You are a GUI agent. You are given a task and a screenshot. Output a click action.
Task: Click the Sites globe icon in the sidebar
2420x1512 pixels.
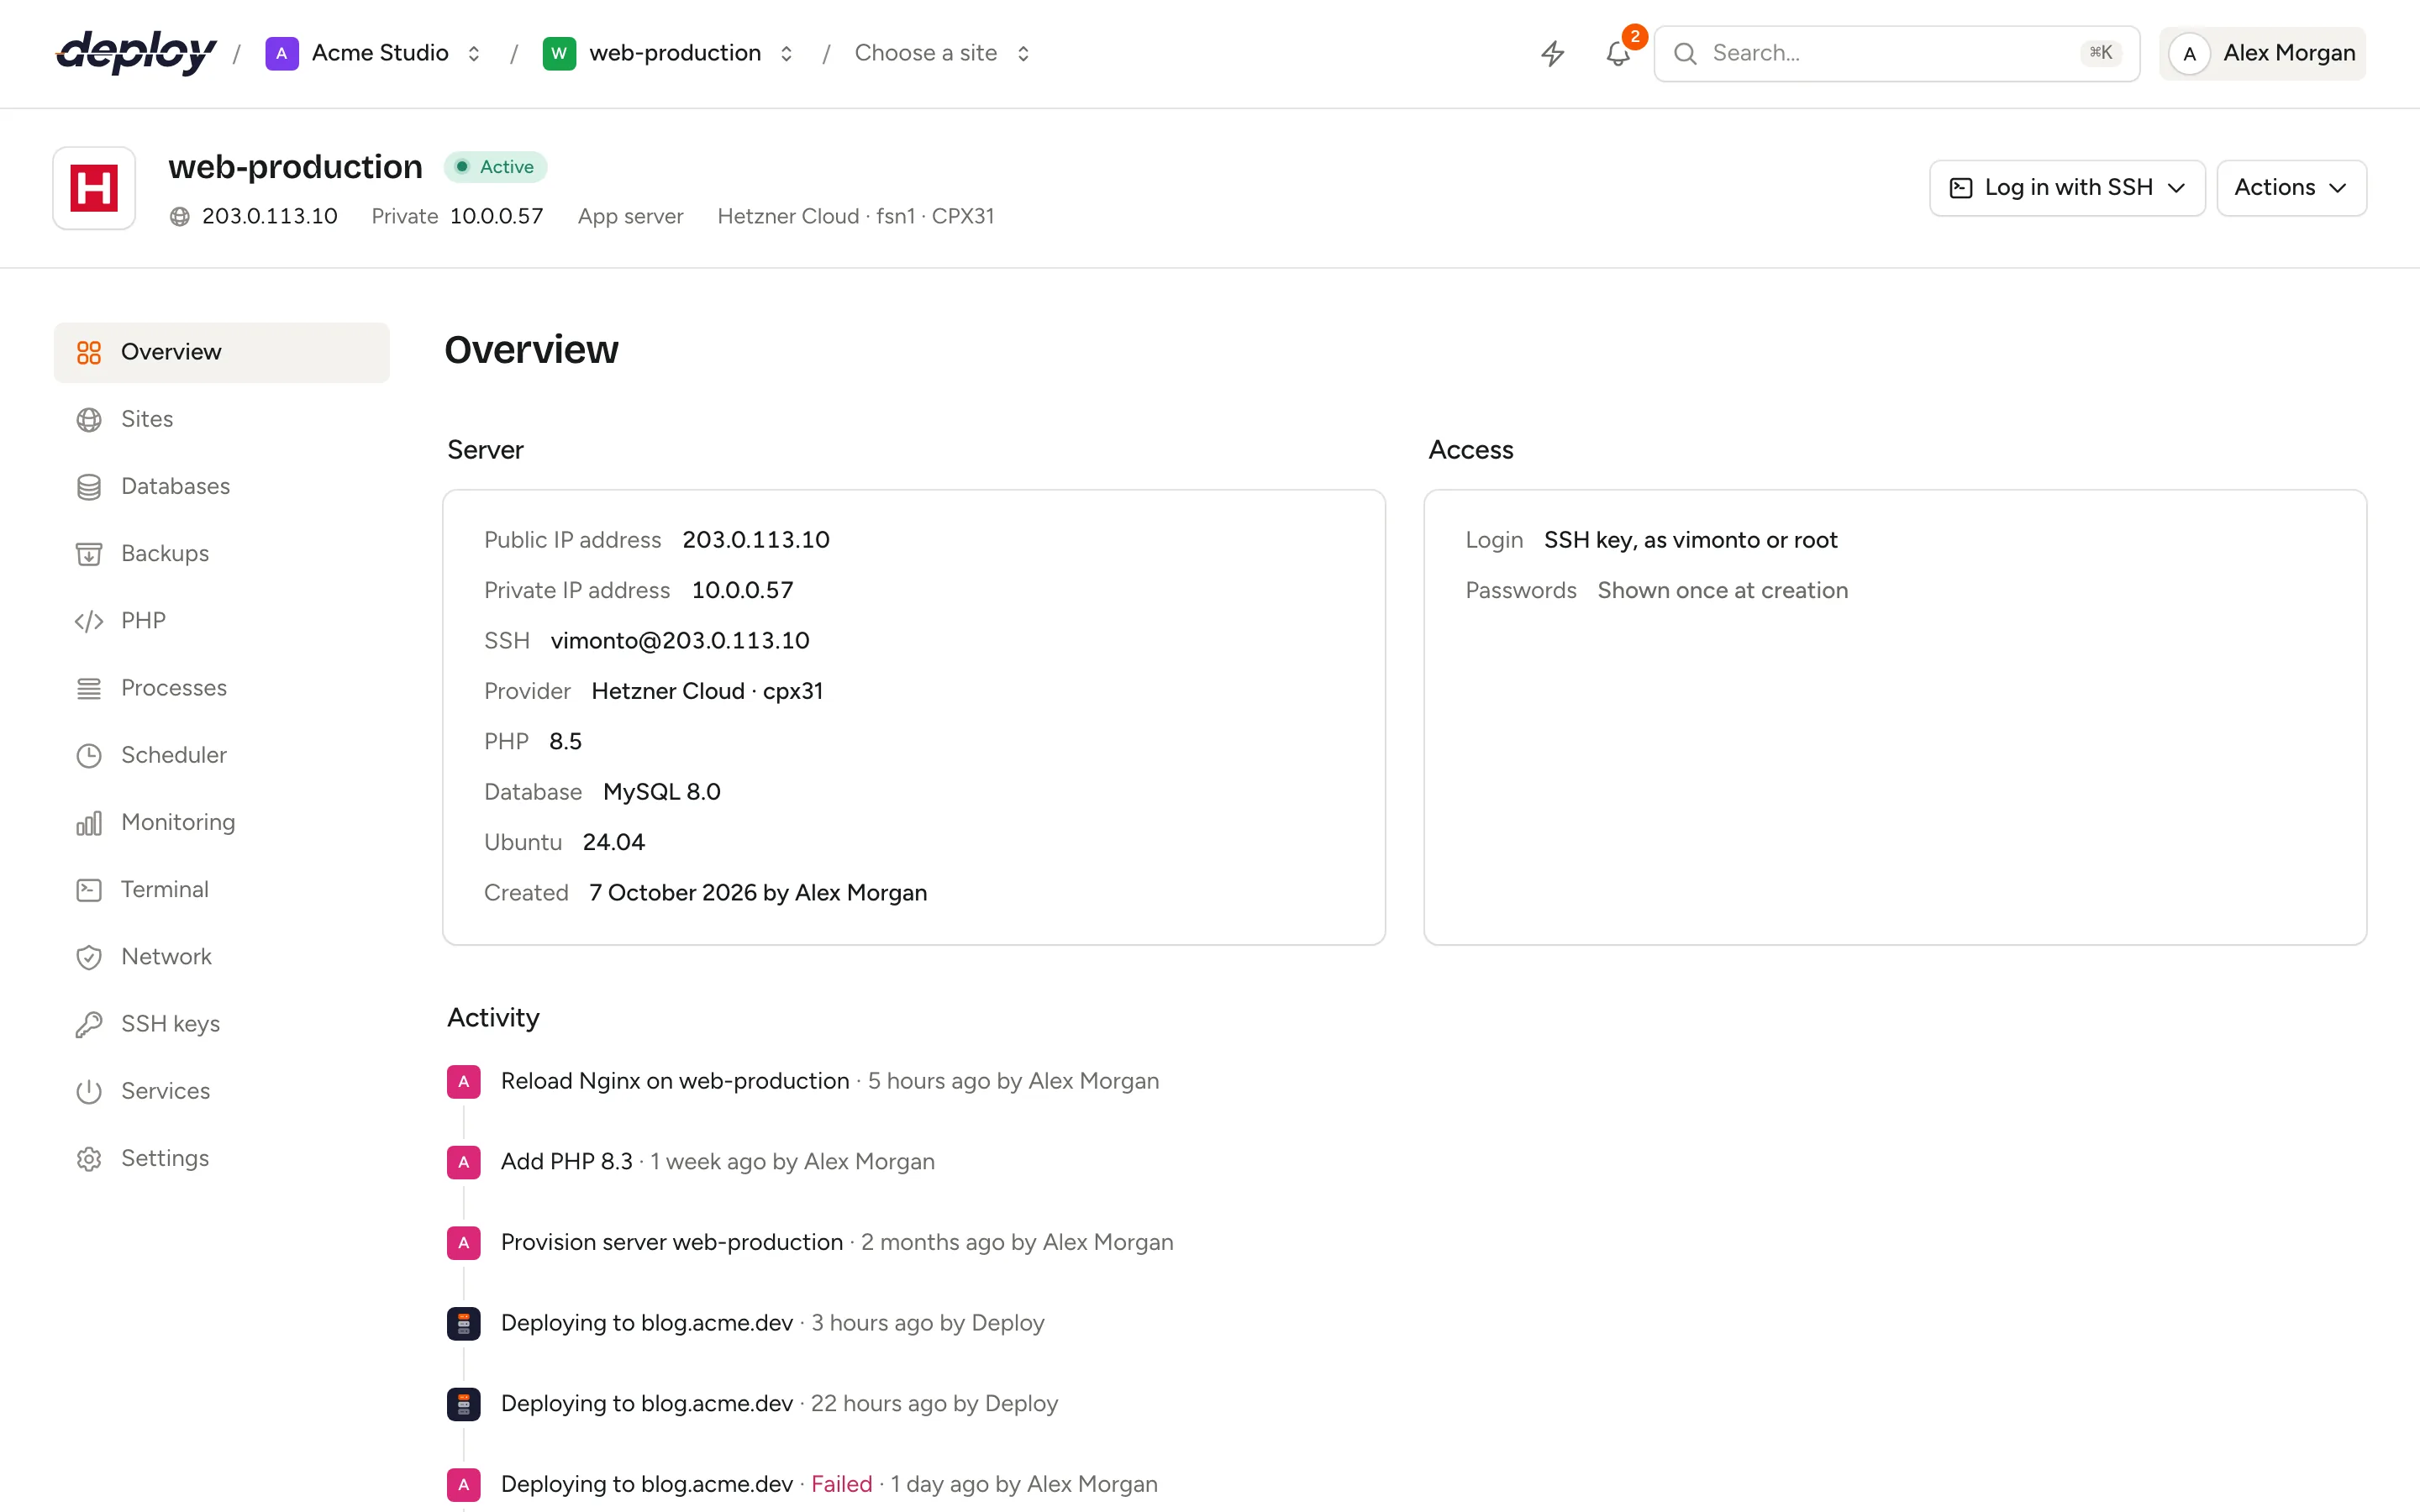click(x=89, y=420)
